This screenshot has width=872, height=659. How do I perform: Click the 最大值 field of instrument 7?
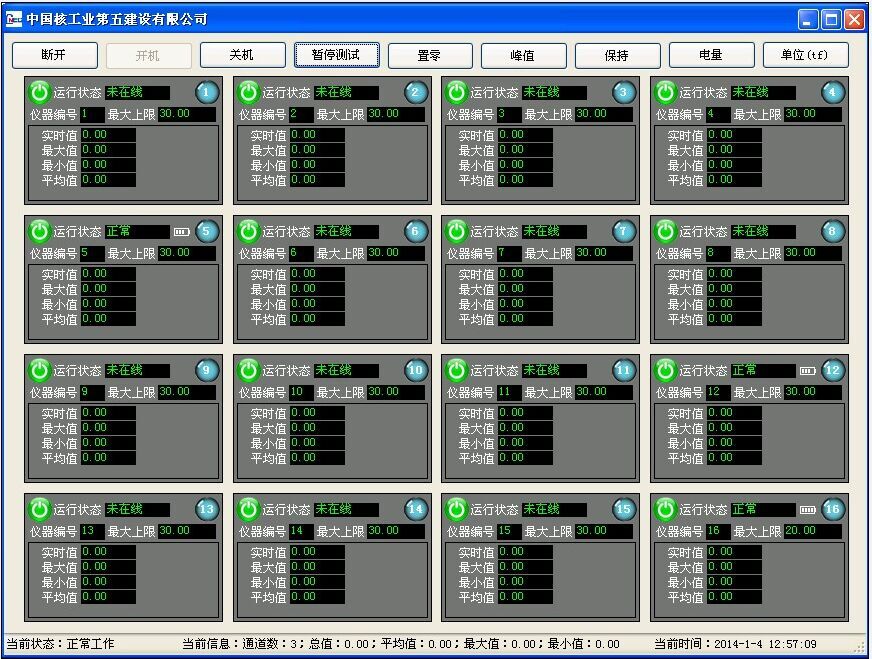525,289
